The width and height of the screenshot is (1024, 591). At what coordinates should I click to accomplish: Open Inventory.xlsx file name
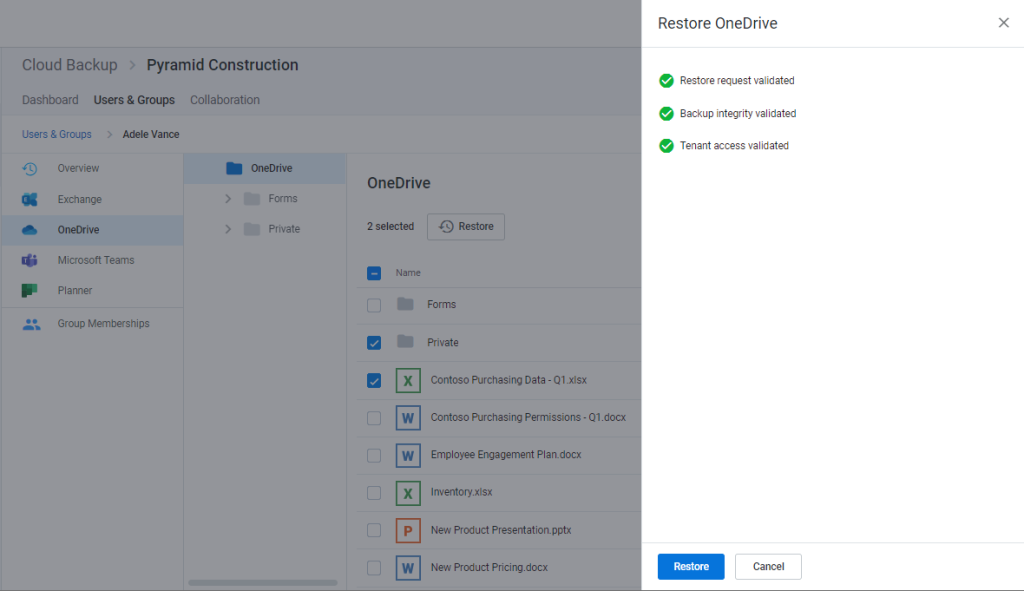[x=462, y=492]
